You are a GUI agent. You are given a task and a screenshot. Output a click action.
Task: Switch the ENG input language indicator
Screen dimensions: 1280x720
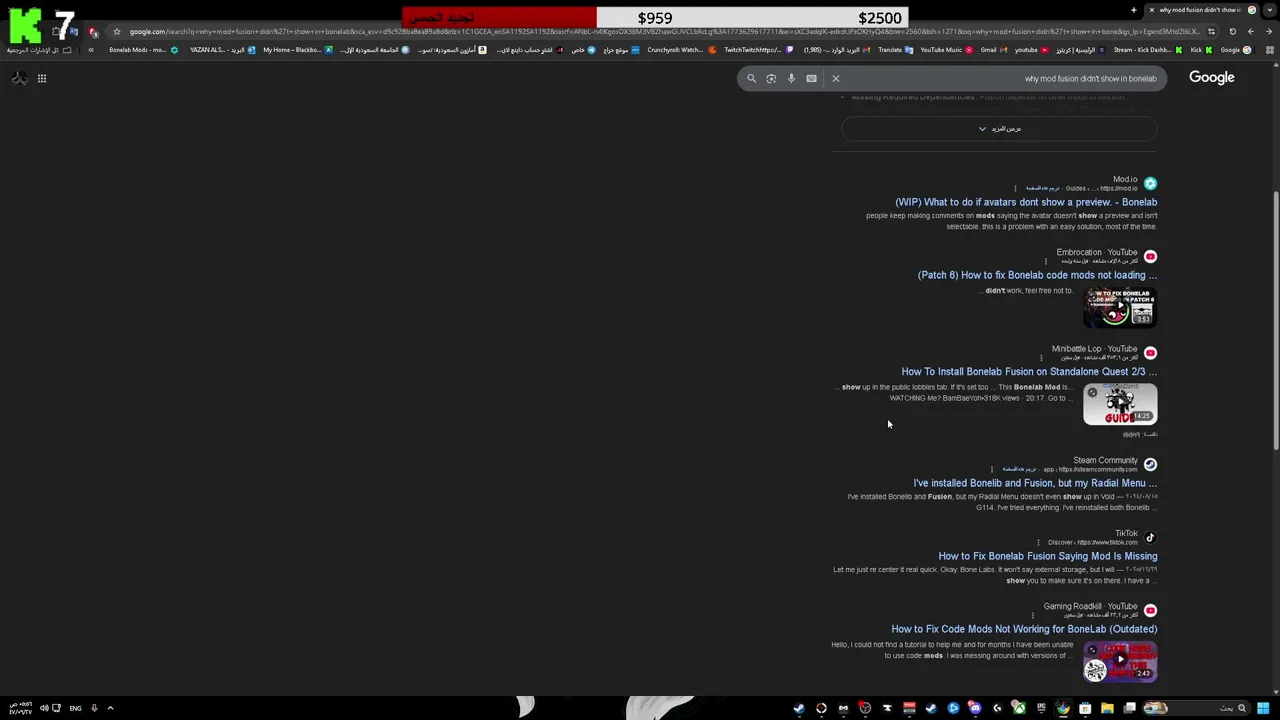(75, 708)
